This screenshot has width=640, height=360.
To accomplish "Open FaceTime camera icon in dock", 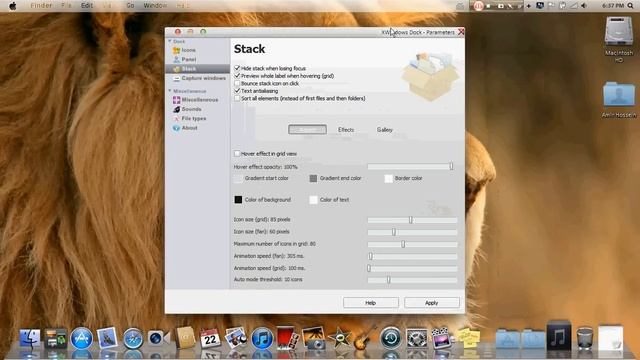I will click(159, 338).
